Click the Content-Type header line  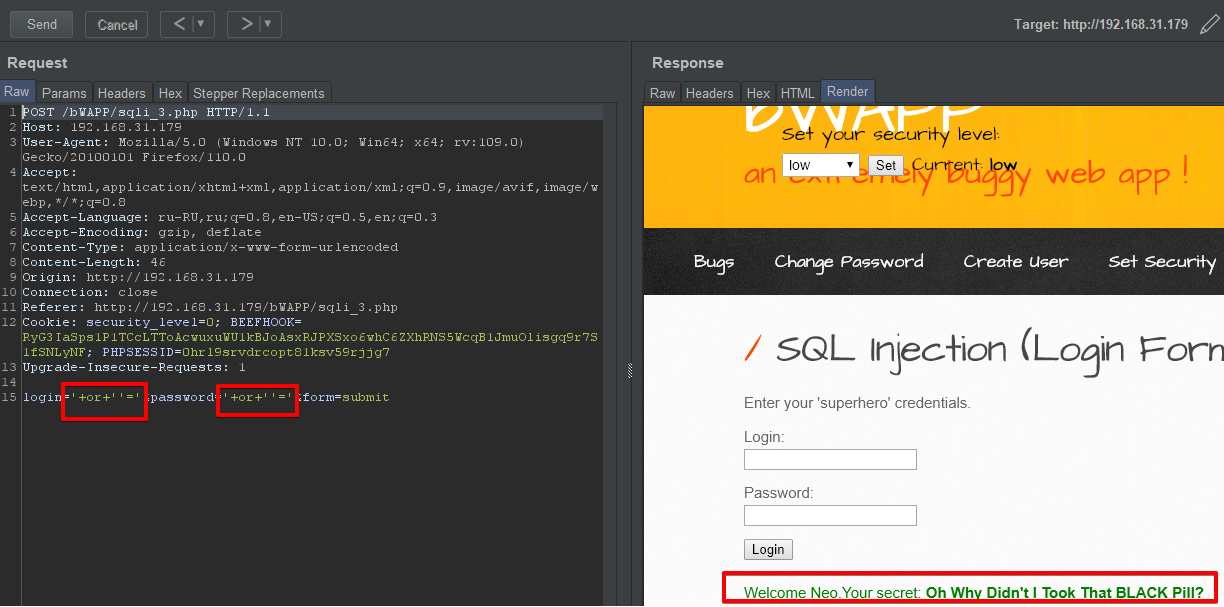[210, 247]
